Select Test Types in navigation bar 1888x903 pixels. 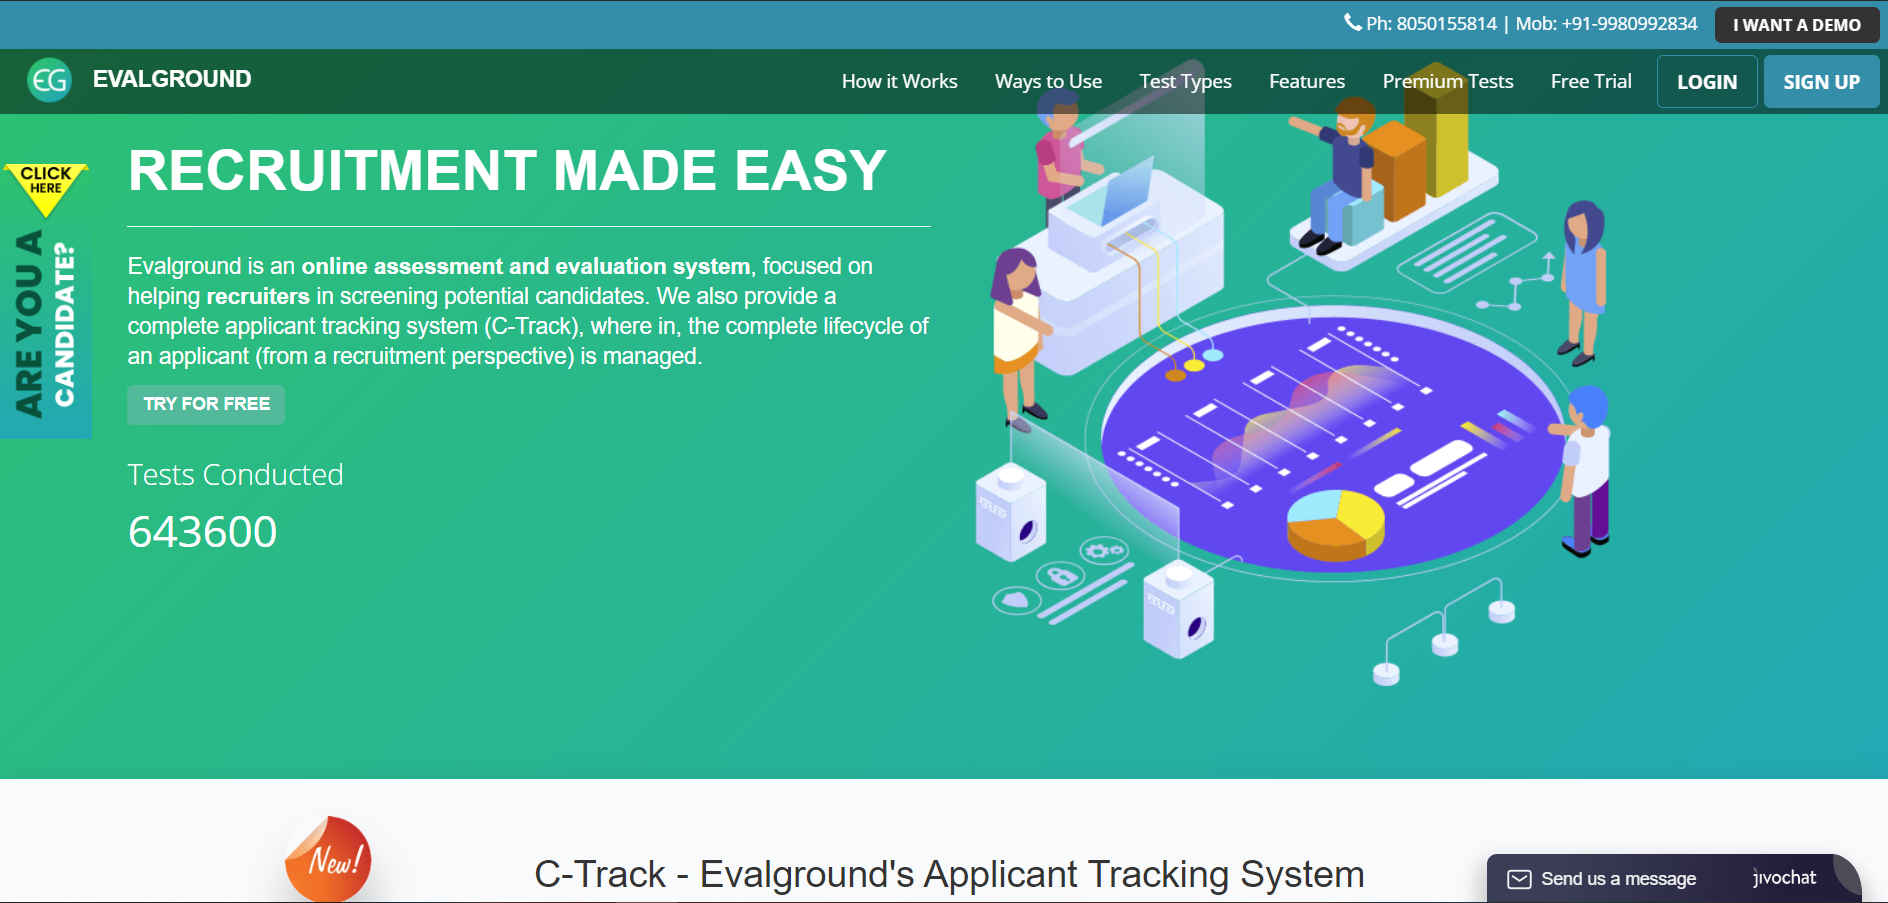pyautogui.click(x=1185, y=81)
